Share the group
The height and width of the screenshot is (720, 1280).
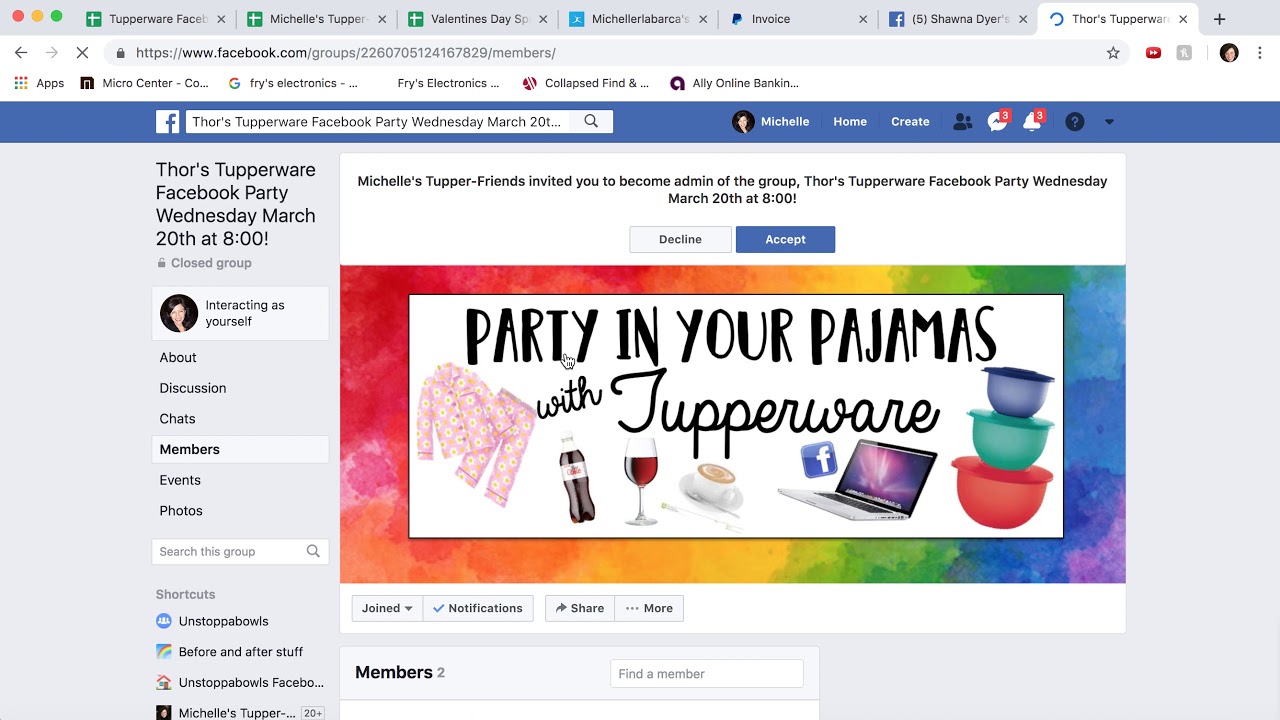click(x=580, y=608)
